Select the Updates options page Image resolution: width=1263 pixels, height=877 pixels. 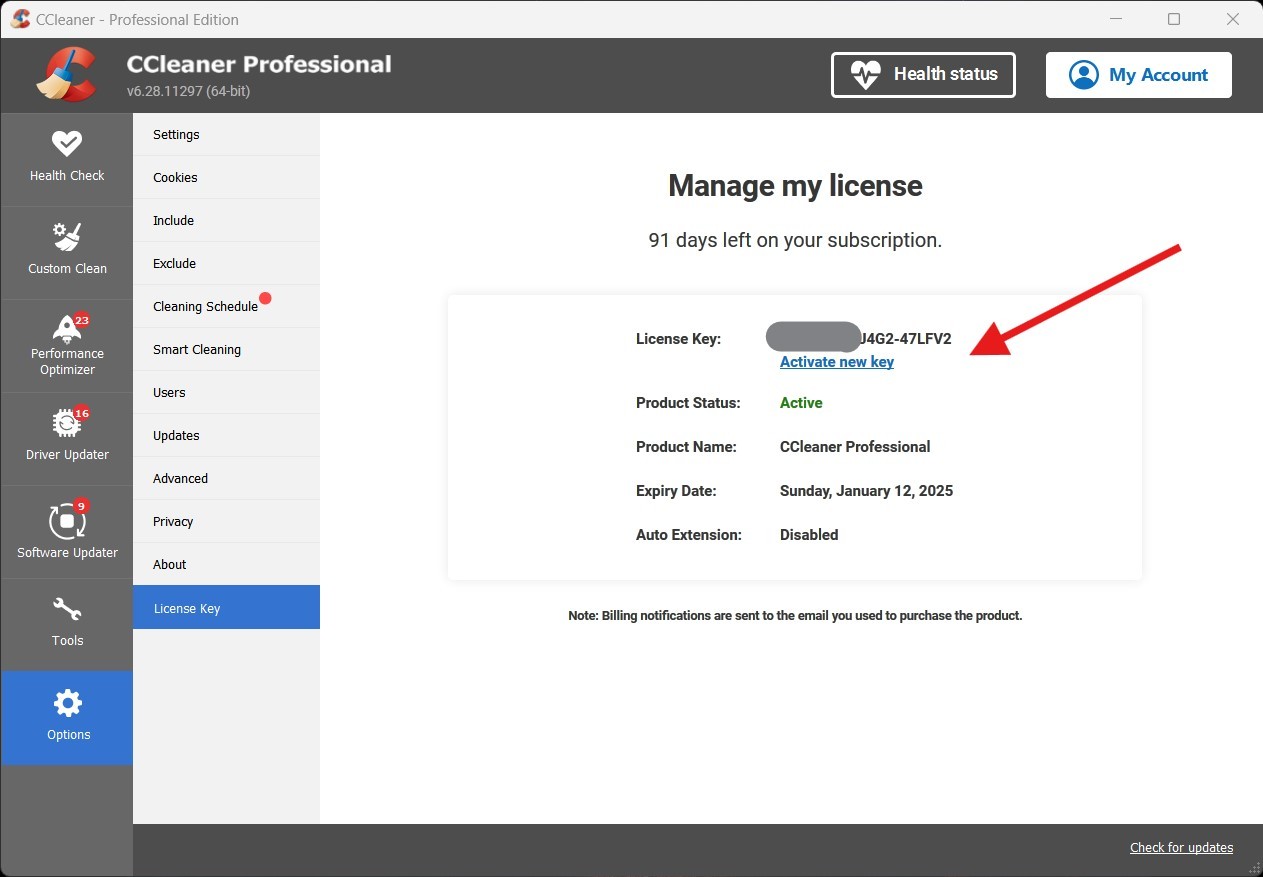click(226, 435)
